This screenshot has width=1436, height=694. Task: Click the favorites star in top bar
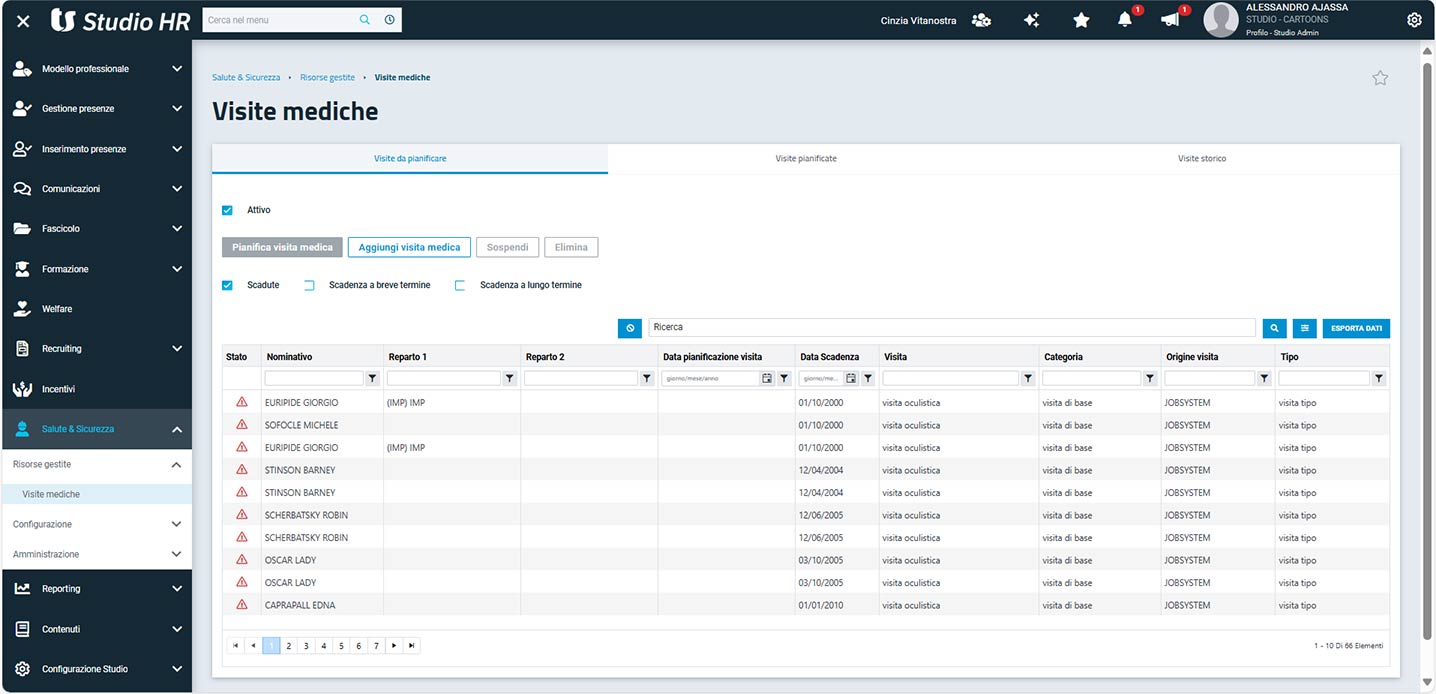pos(1081,20)
